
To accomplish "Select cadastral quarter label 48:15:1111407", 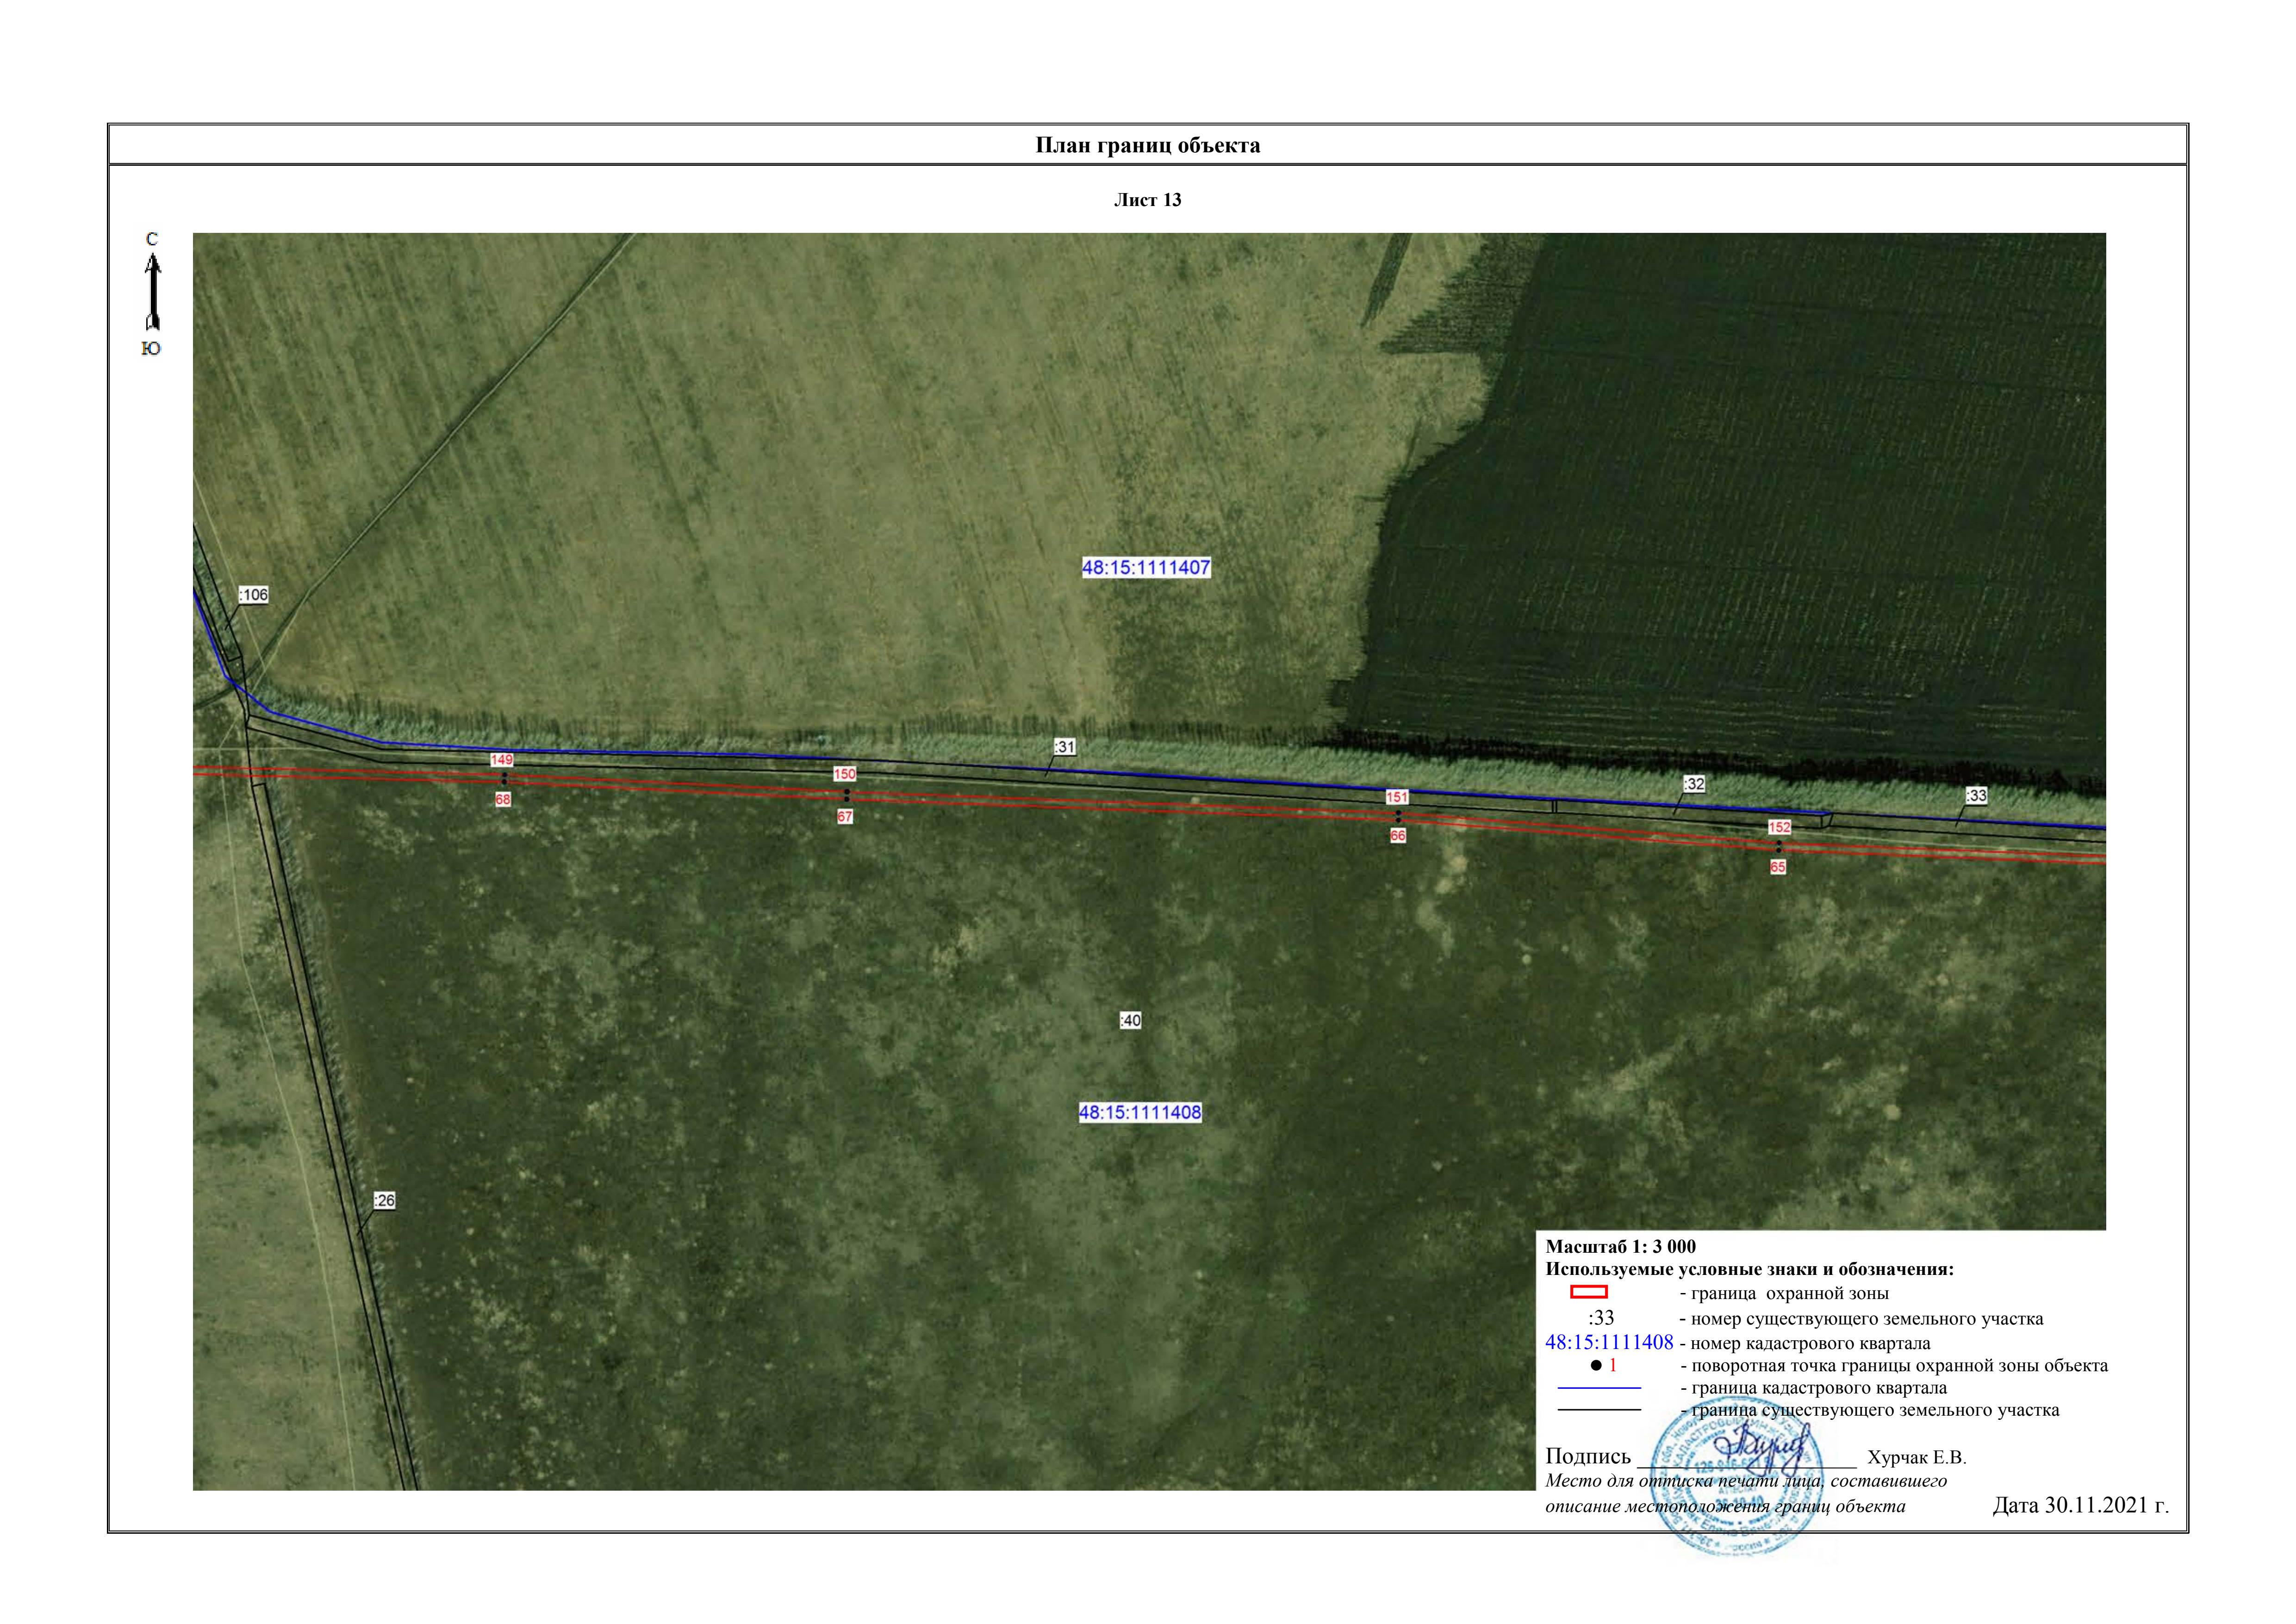I will coord(1146,567).
